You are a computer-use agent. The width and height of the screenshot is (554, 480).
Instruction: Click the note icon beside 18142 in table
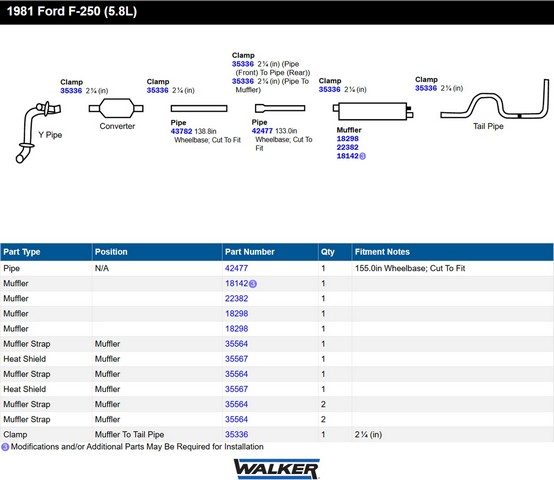[253, 284]
